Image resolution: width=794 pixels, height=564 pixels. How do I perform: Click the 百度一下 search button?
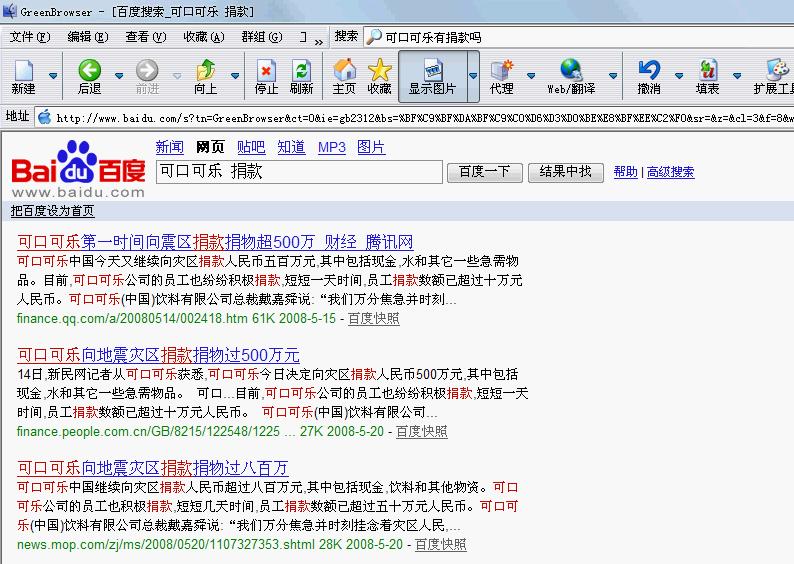click(484, 172)
